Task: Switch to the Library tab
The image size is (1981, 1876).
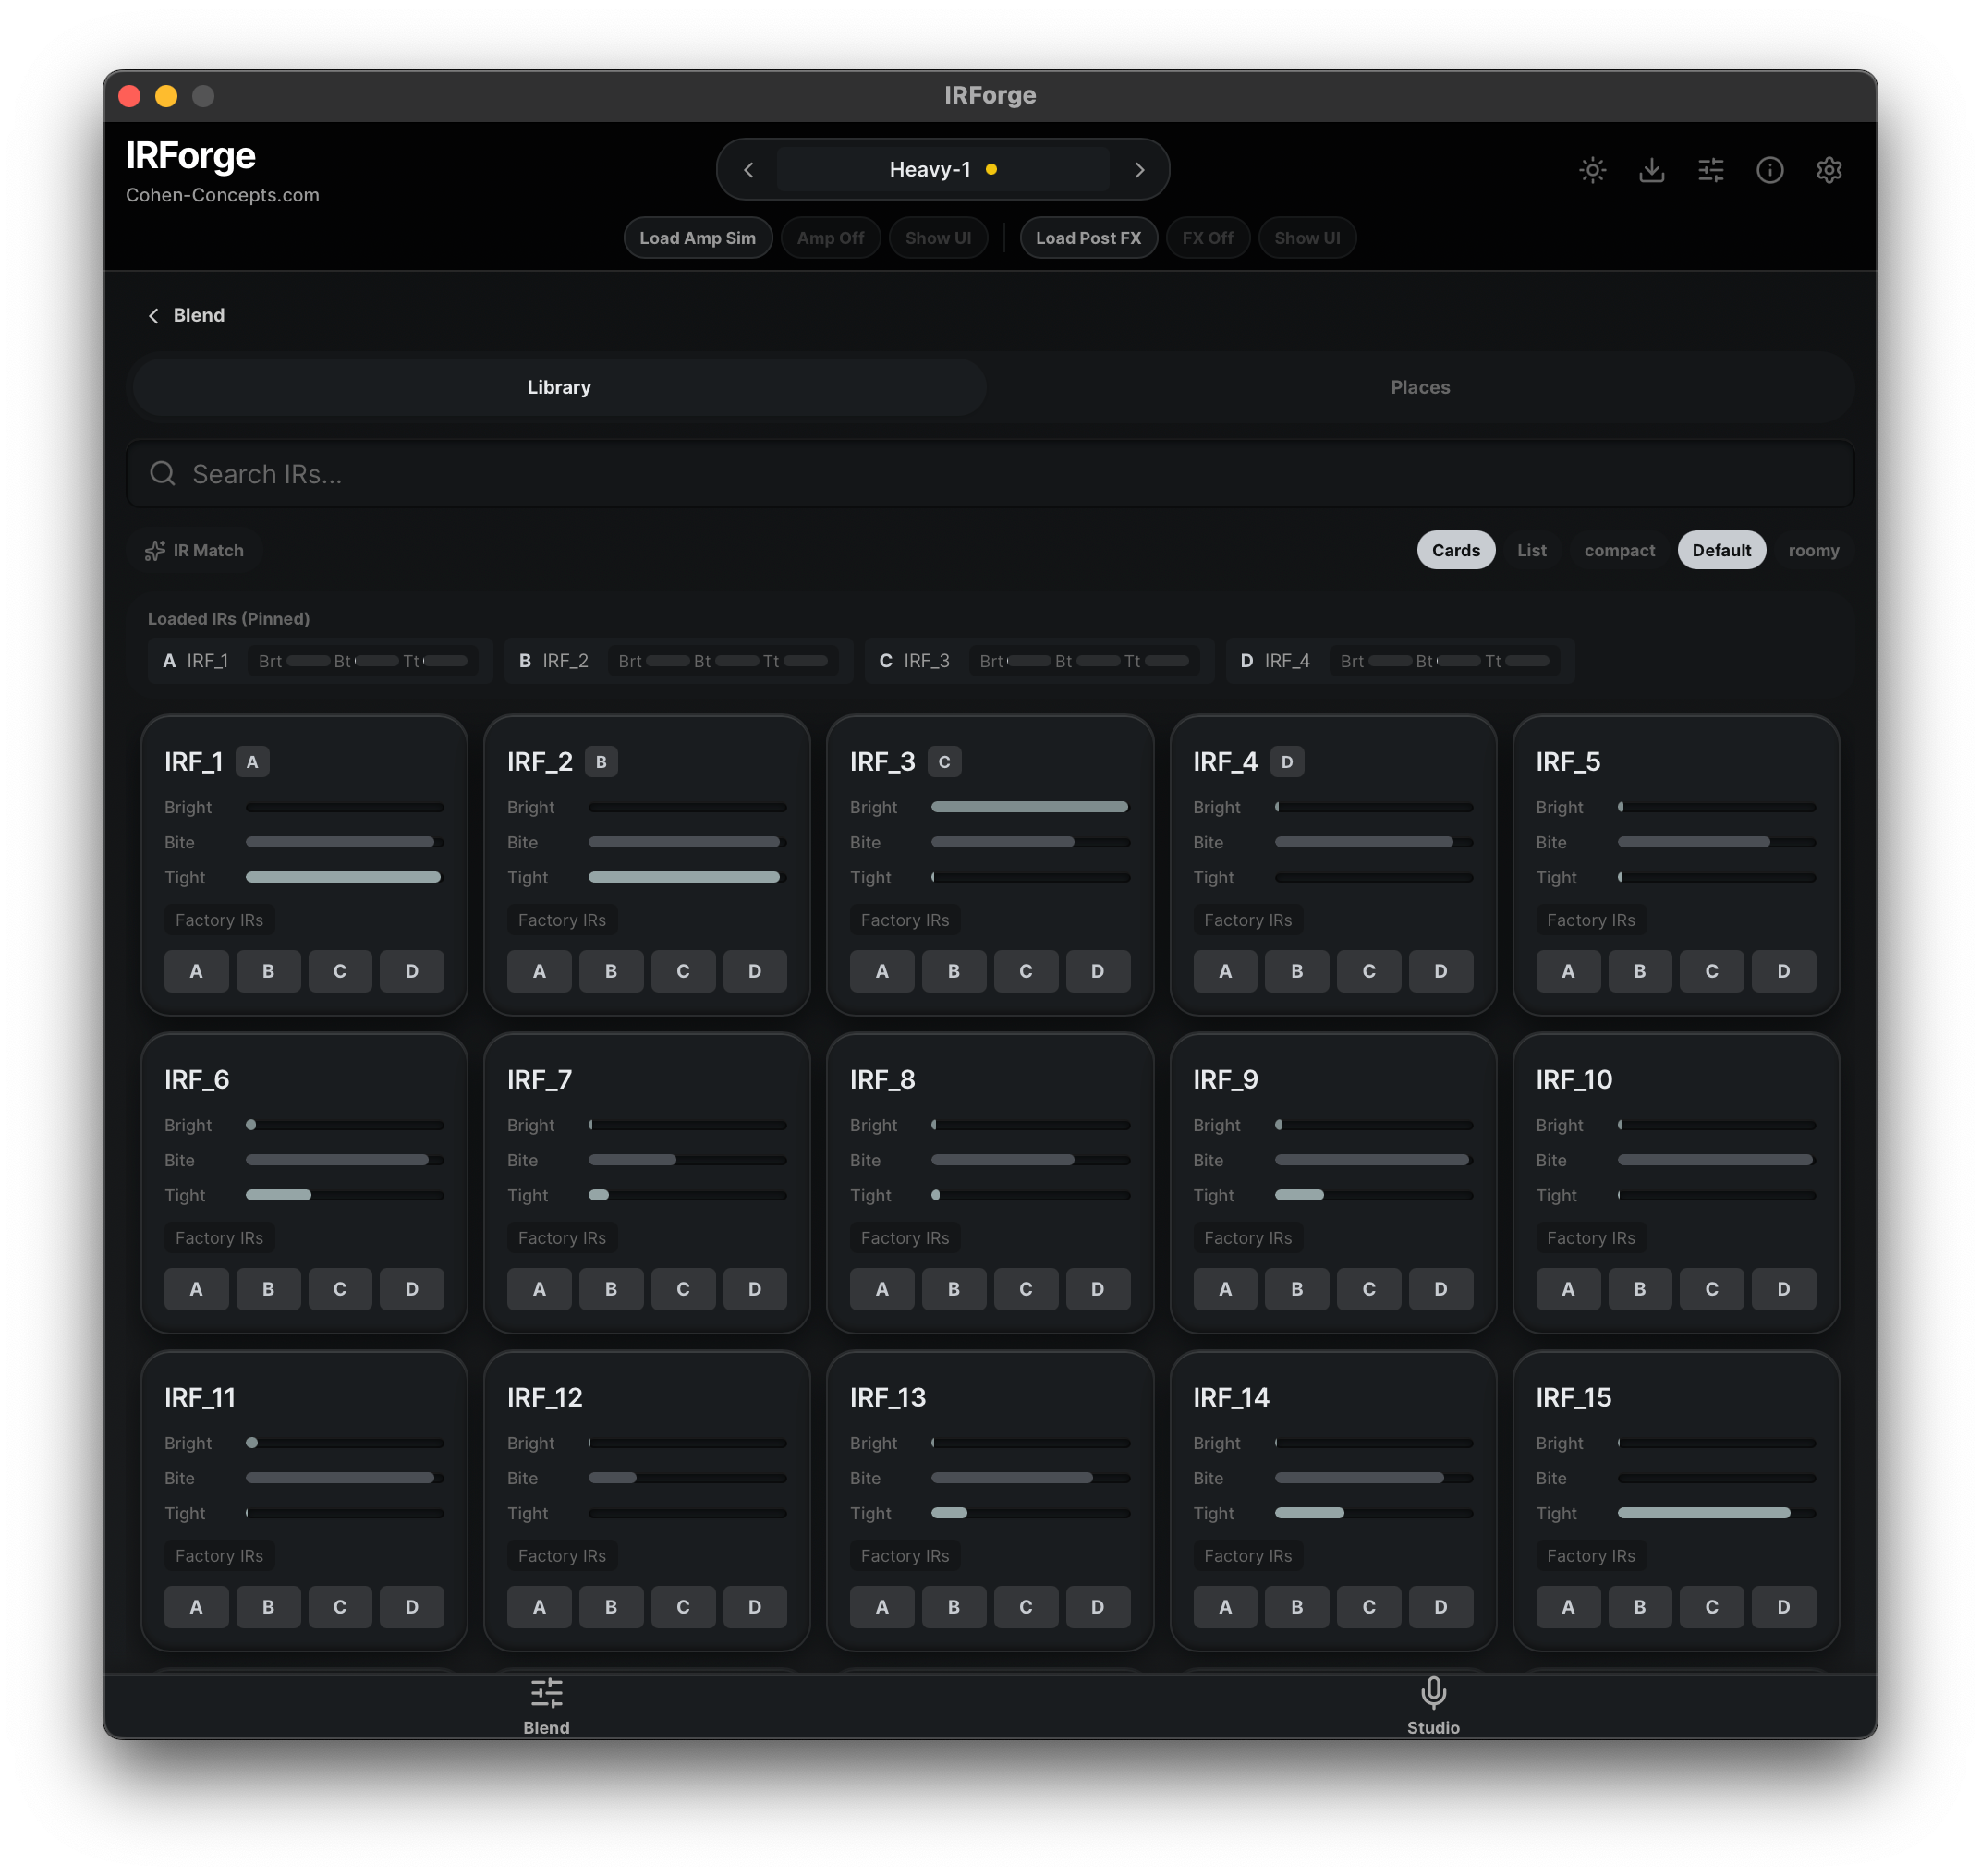Action: 559,387
